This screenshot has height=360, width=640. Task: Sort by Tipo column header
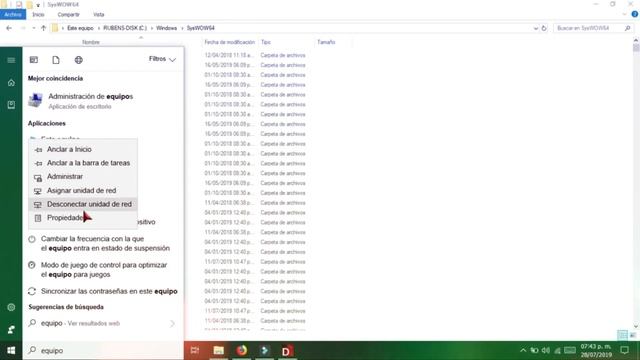click(266, 42)
